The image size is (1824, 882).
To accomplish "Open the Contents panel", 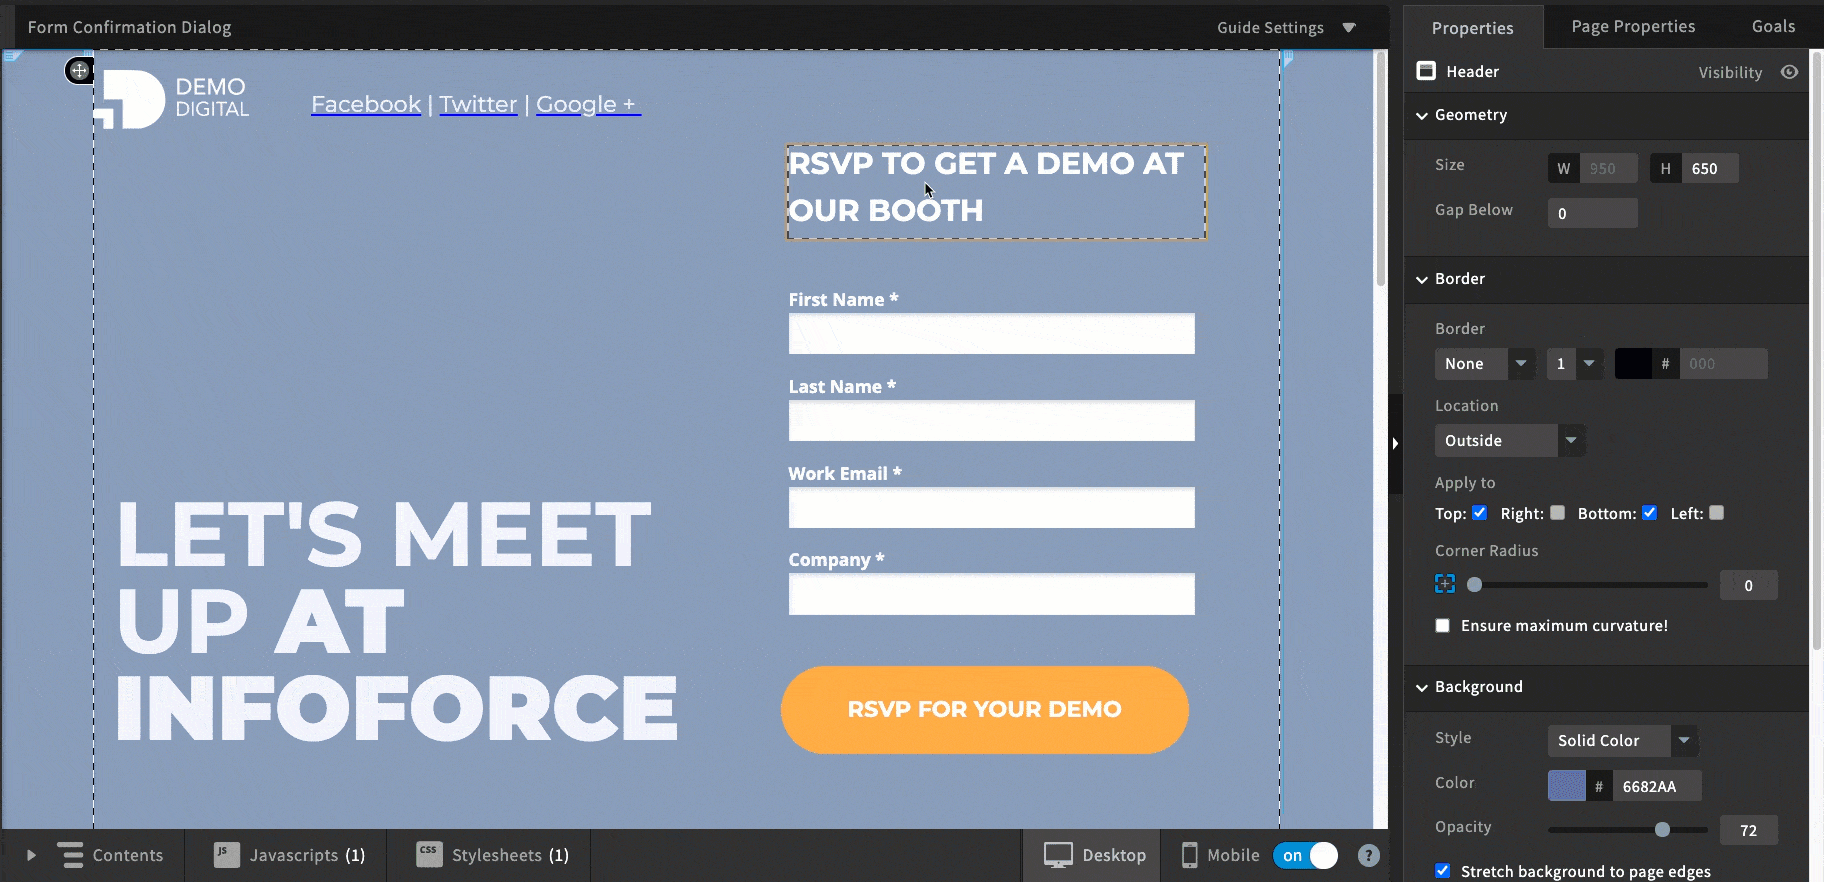I will click(110, 855).
